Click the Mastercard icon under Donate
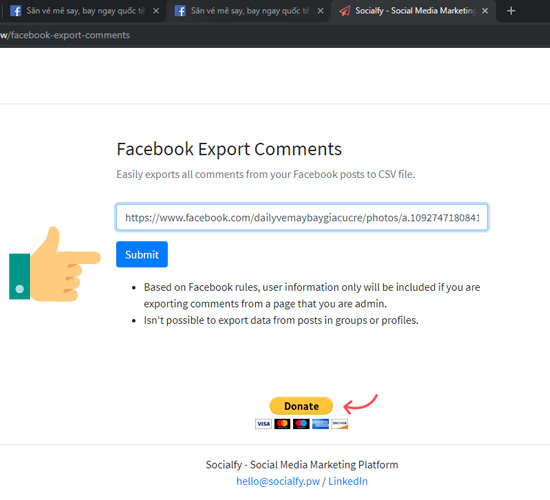This screenshot has height=500, width=550. [x=282, y=424]
